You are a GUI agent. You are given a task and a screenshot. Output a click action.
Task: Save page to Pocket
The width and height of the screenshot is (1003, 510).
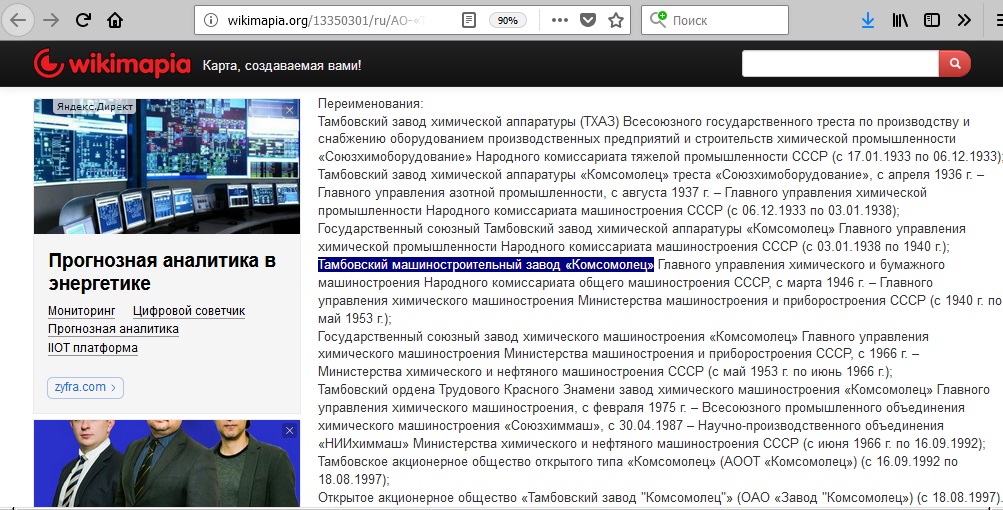588,20
